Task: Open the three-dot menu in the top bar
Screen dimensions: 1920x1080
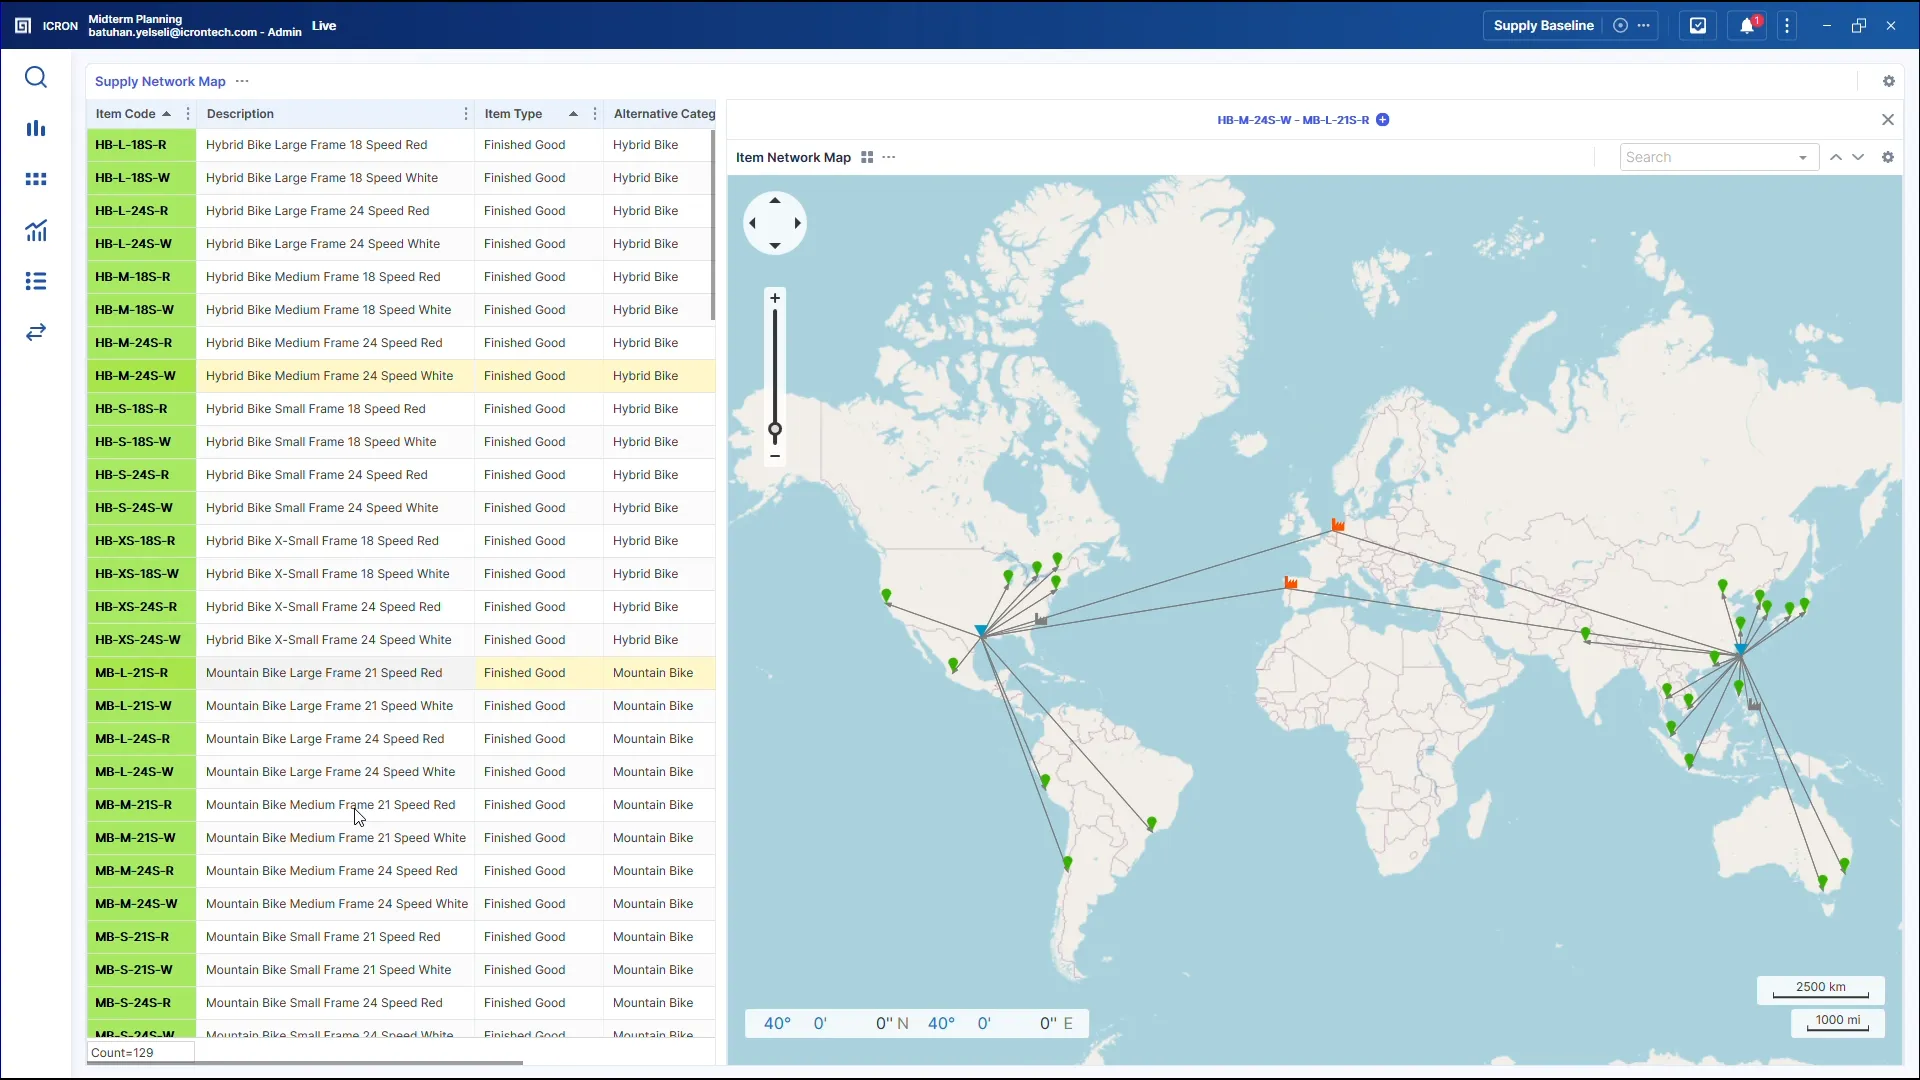Action: pyautogui.click(x=1787, y=25)
